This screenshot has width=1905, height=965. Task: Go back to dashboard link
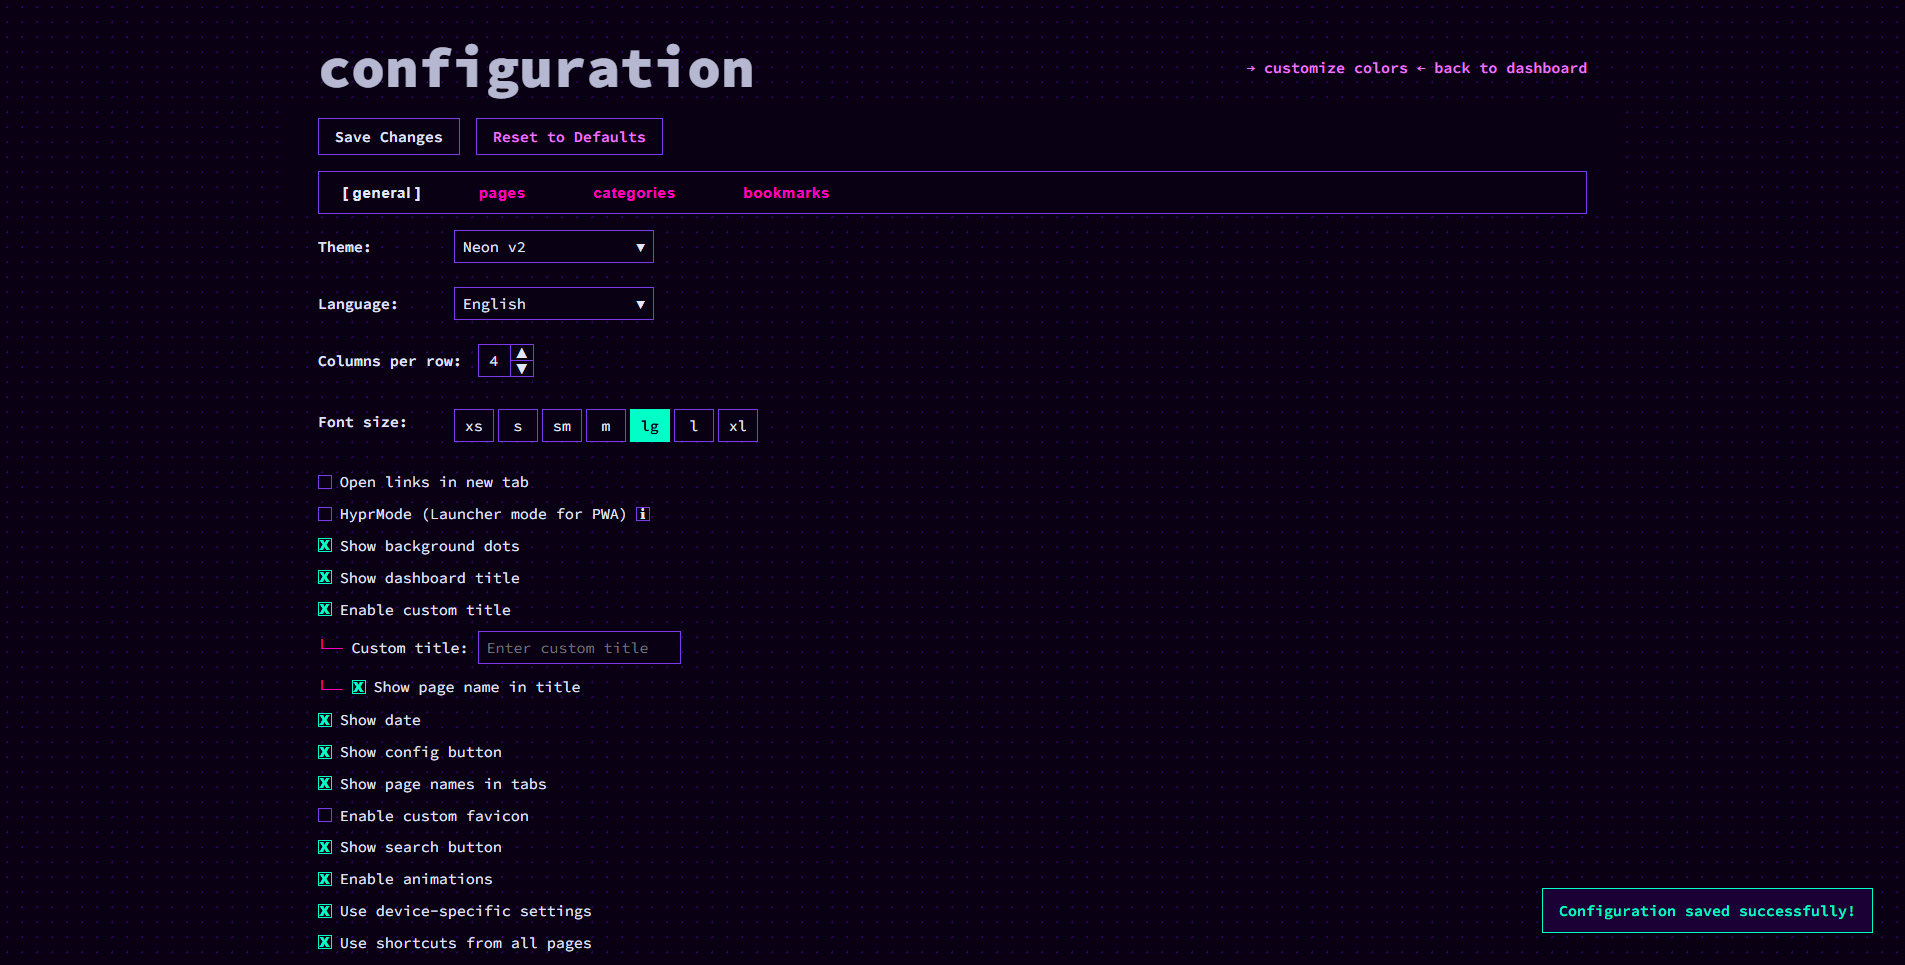1502,68
